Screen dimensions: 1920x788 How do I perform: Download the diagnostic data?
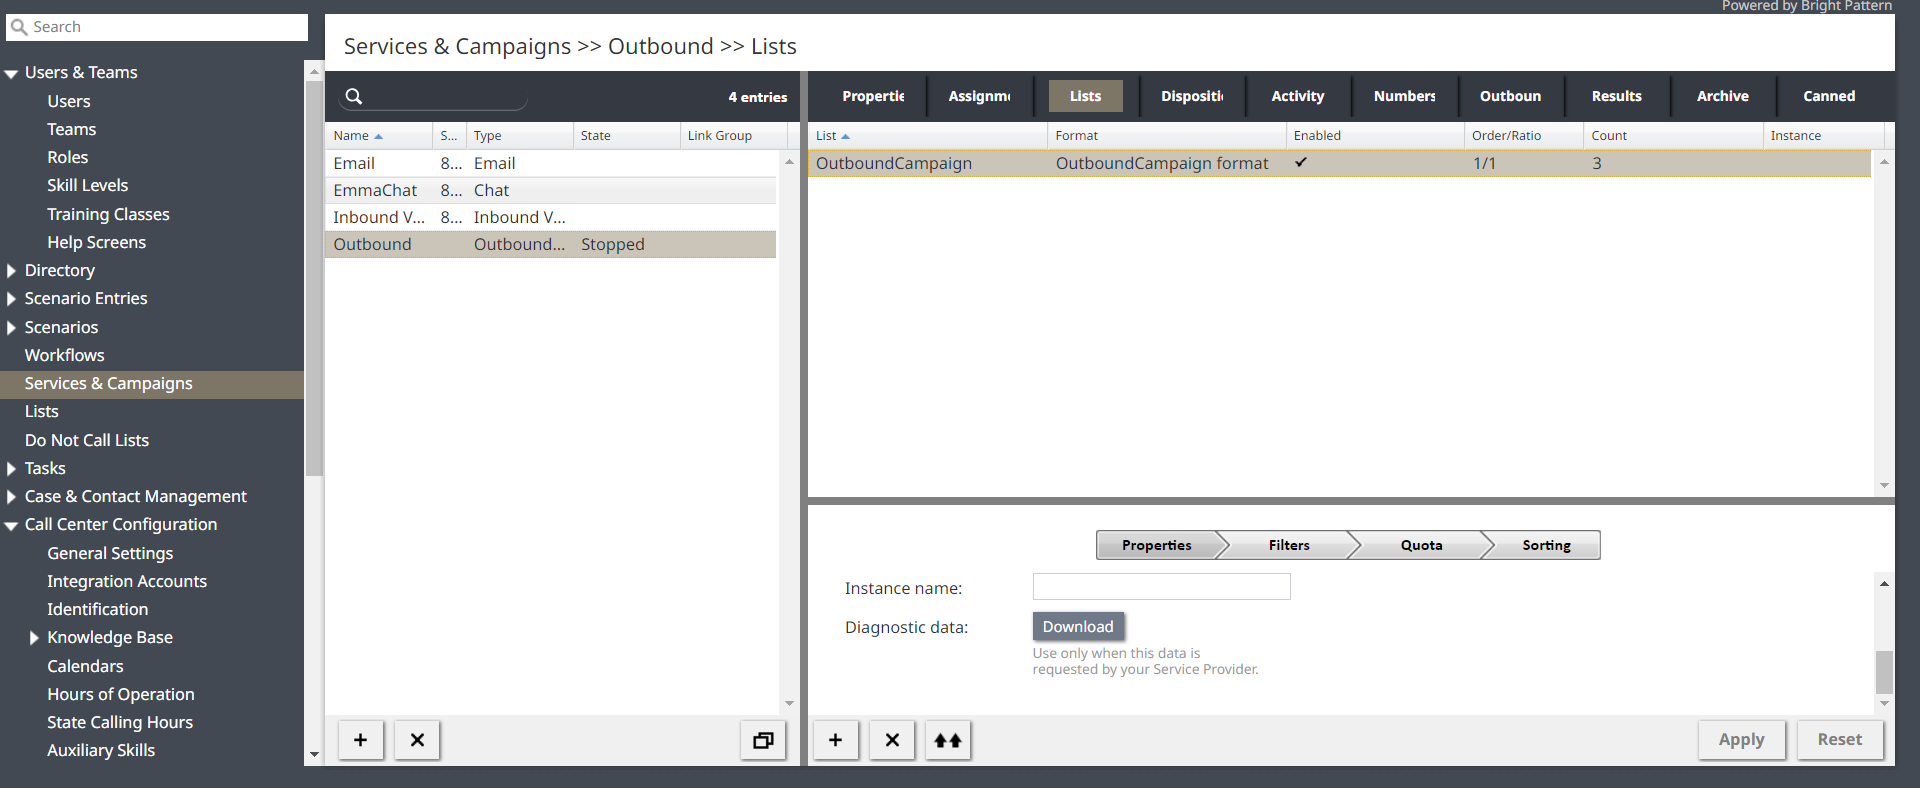[x=1078, y=627]
